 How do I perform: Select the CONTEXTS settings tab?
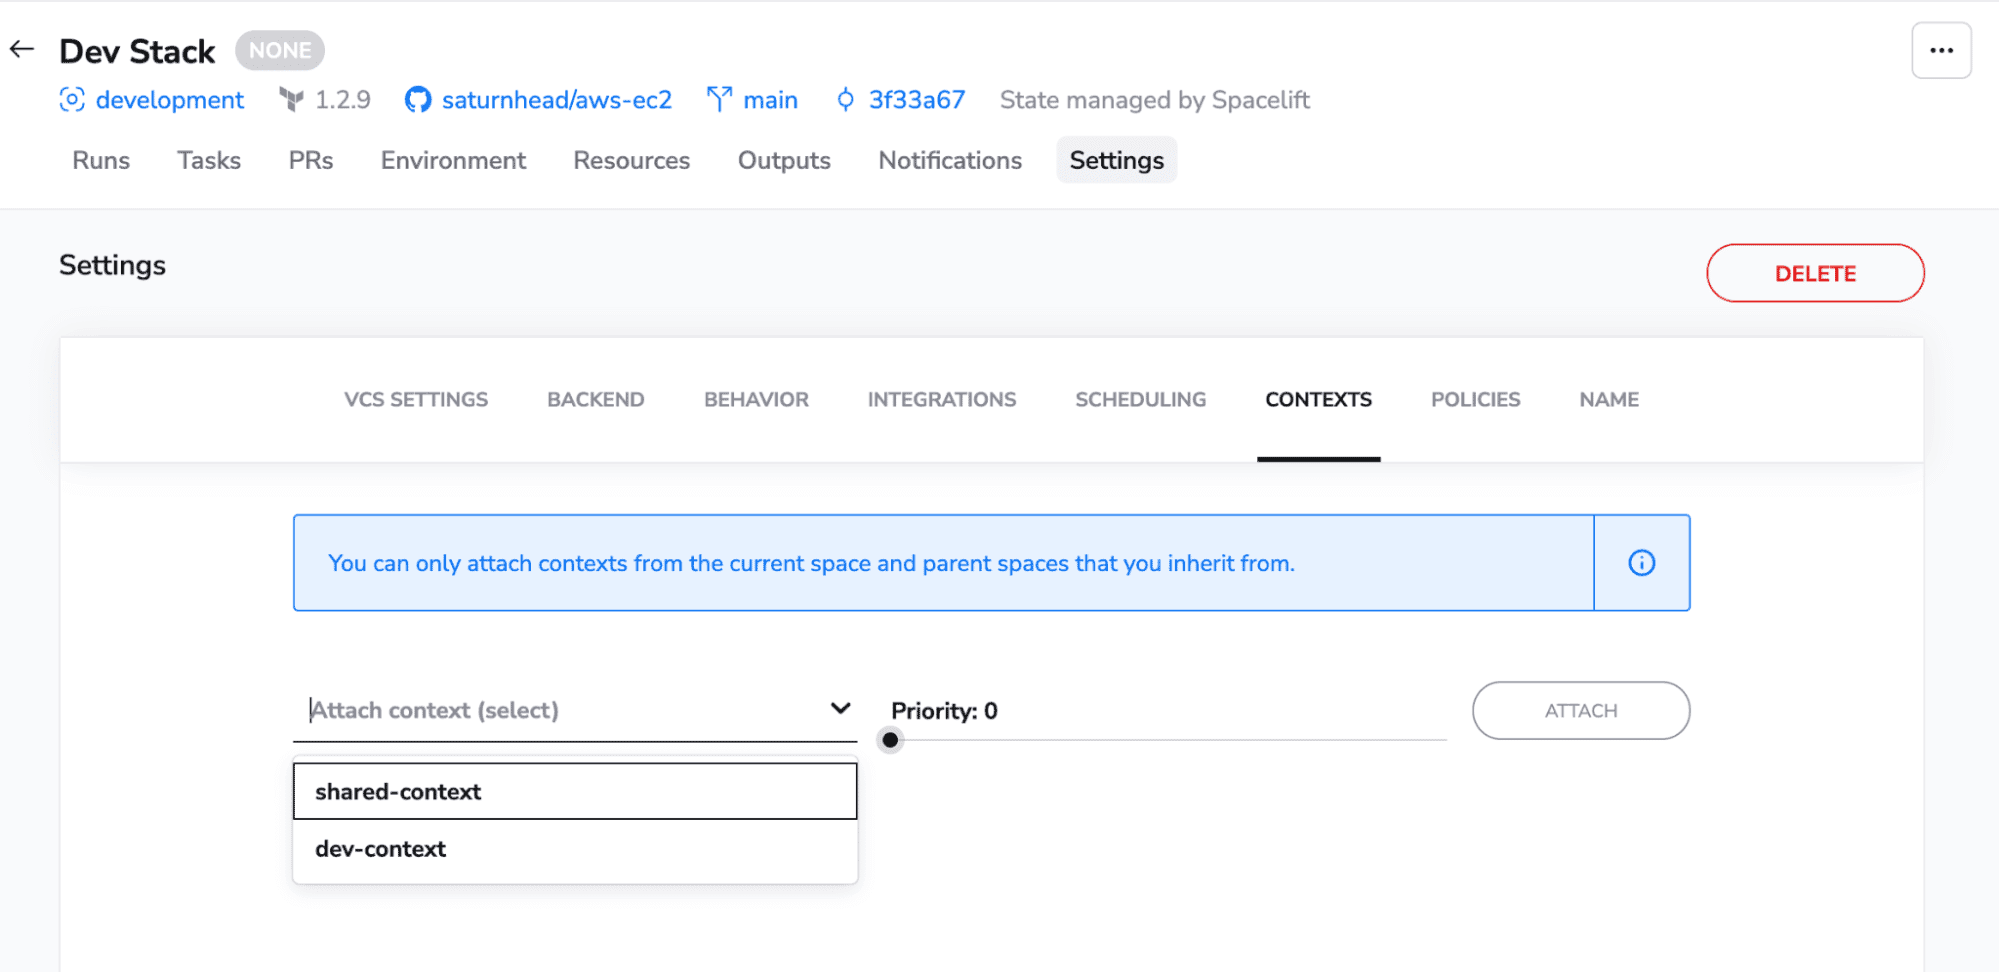click(1318, 399)
